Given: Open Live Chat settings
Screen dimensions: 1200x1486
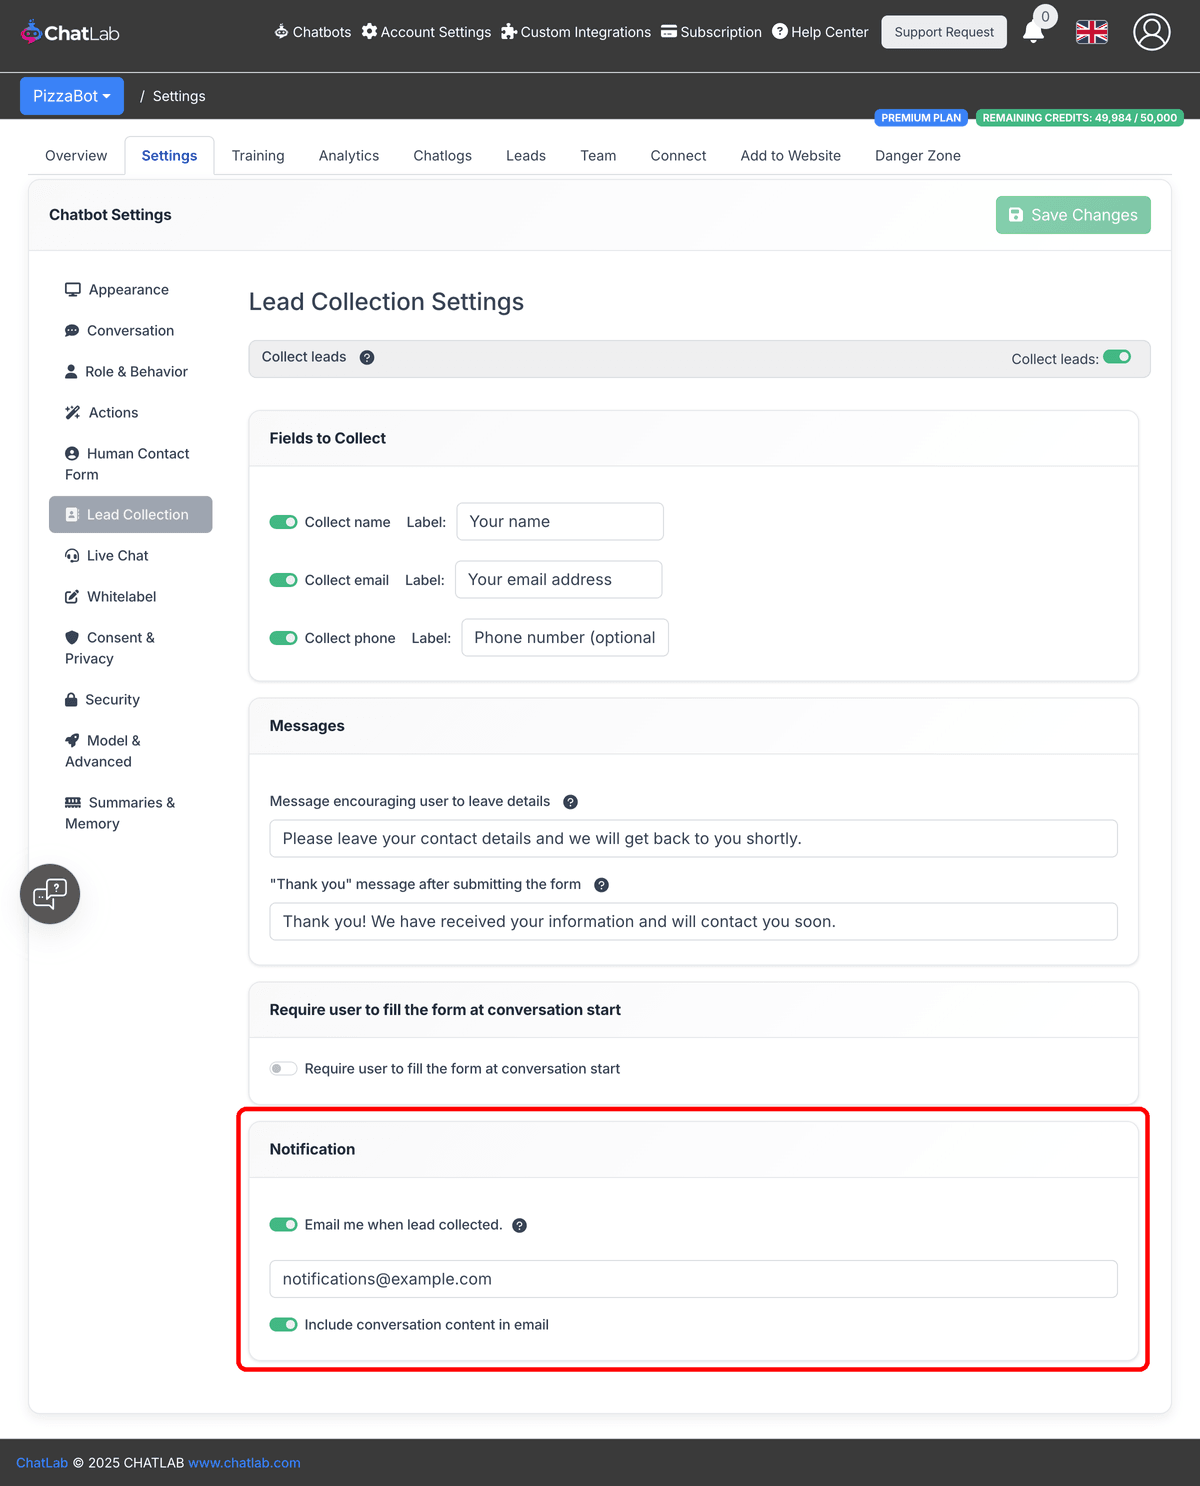Looking at the screenshot, I should tap(107, 556).
